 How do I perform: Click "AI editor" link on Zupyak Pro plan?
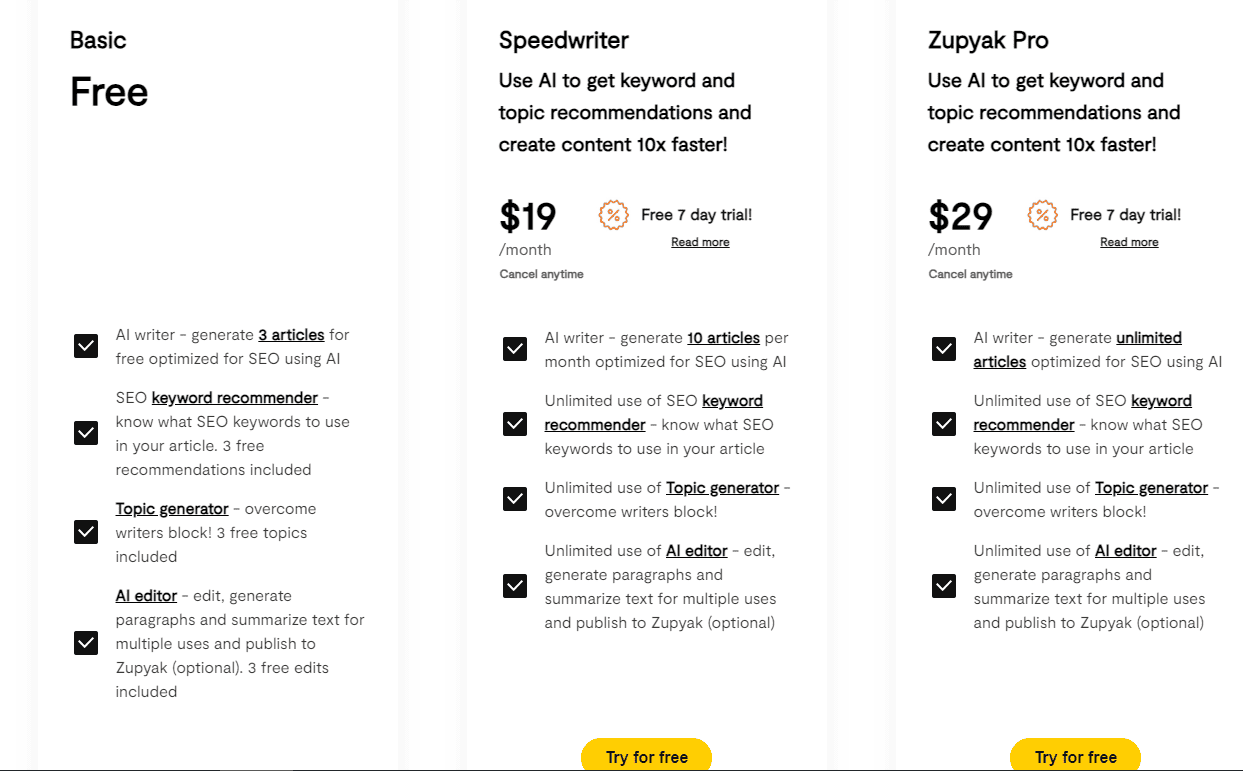click(x=1125, y=550)
